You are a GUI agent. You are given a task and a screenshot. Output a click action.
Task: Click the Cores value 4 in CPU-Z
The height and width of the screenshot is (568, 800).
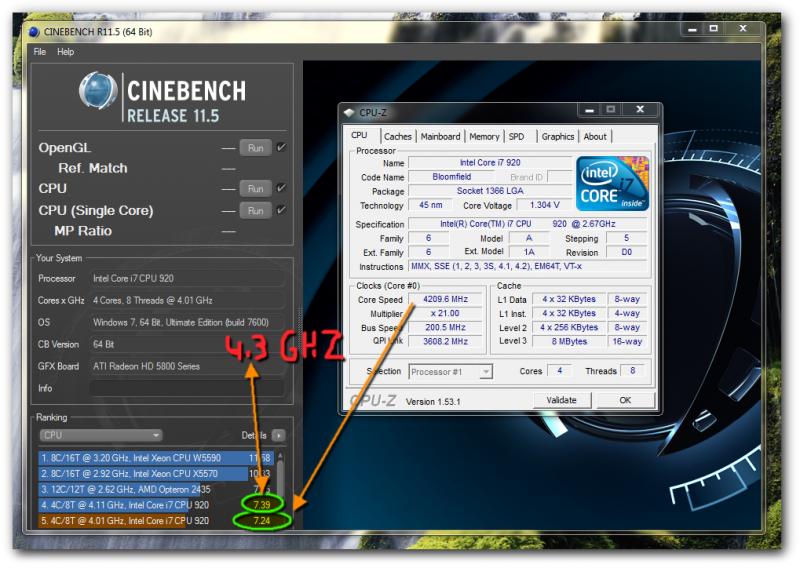[x=560, y=371]
